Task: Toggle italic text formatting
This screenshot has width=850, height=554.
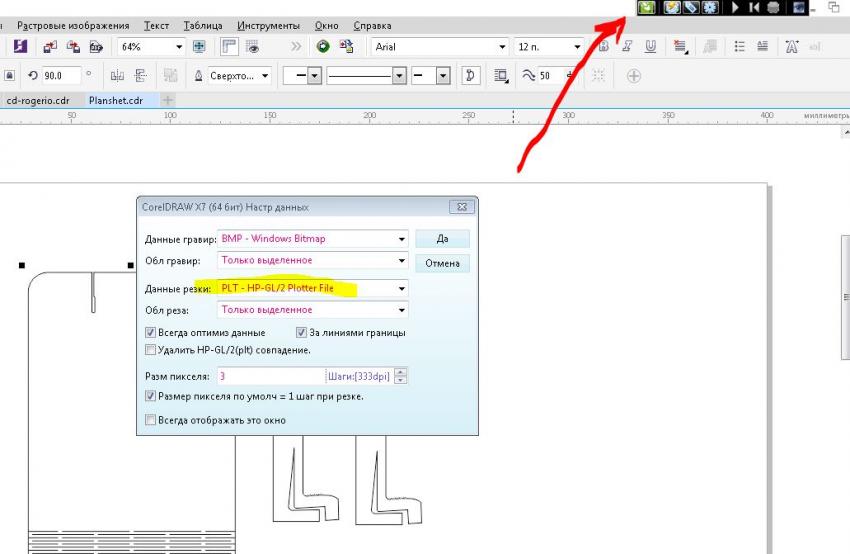Action: tap(628, 47)
